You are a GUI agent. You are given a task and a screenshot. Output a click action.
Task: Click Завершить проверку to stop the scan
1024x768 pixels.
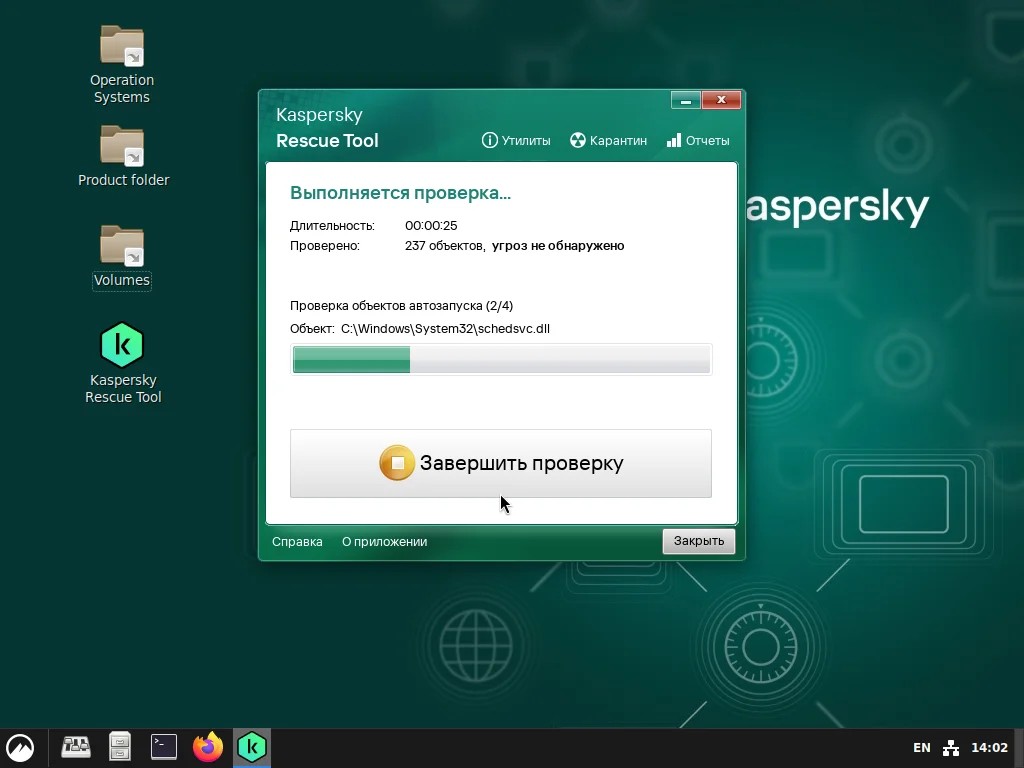(x=501, y=463)
